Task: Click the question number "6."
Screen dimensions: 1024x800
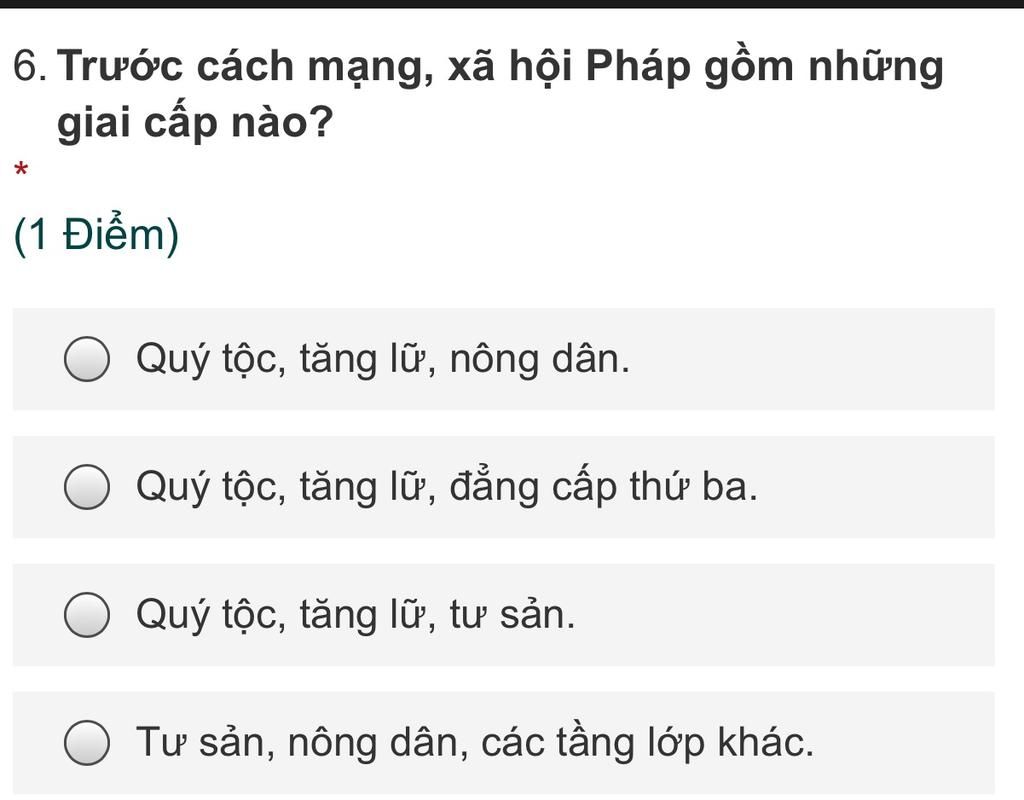Action: [31, 68]
